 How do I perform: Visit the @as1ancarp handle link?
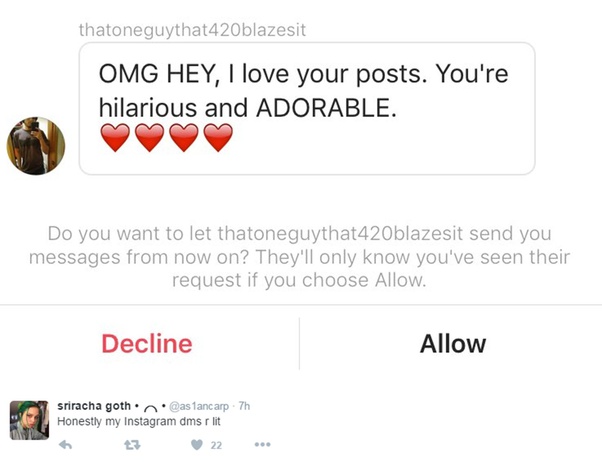[199, 406]
